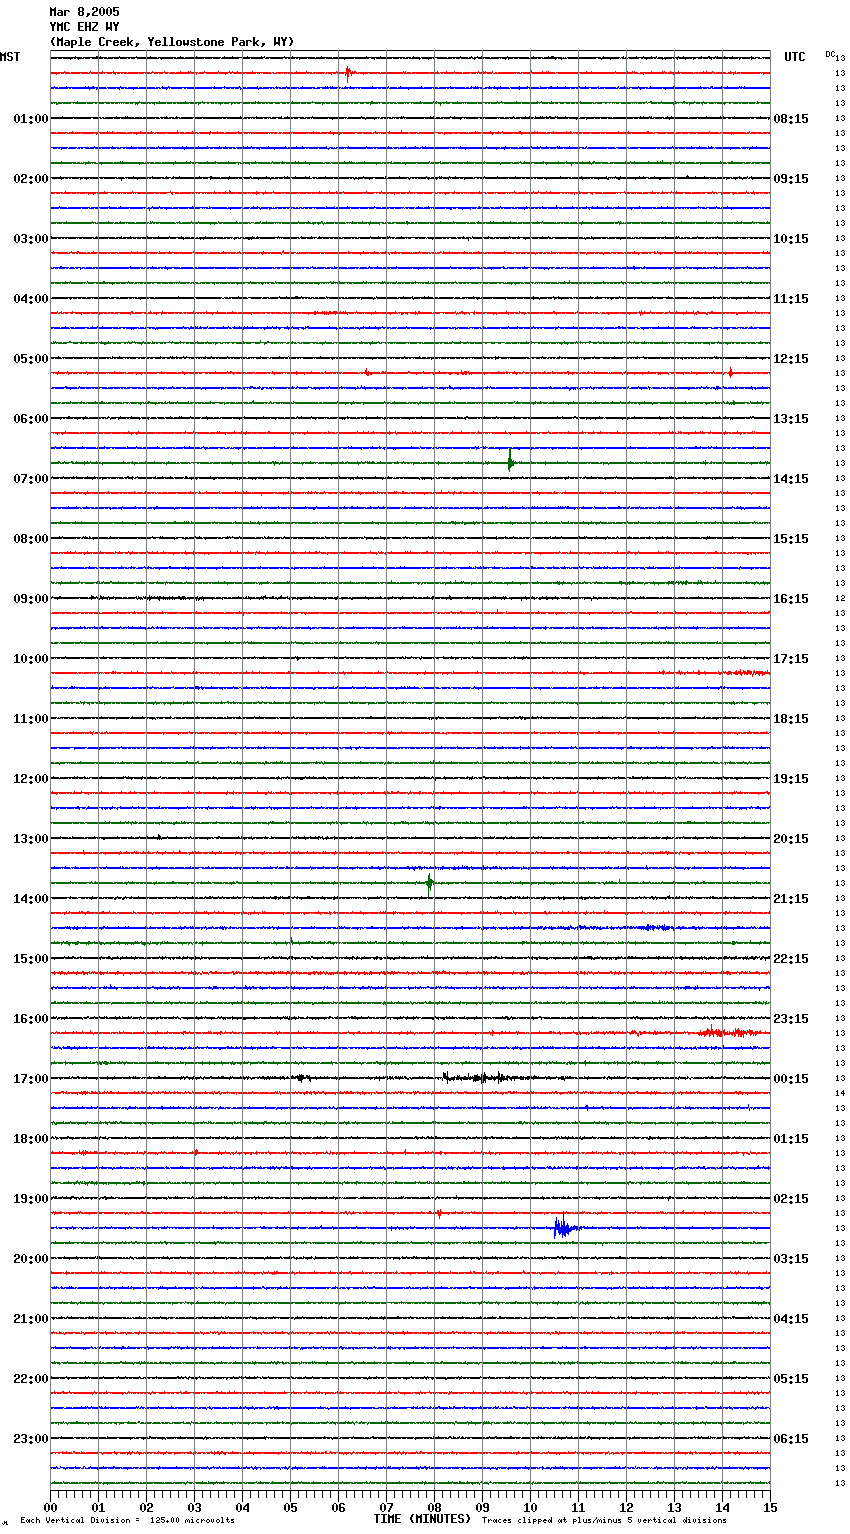Click the red noise burst ending the 16:15 trace
The height and width of the screenshot is (1534, 850).
click(x=733, y=1032)
